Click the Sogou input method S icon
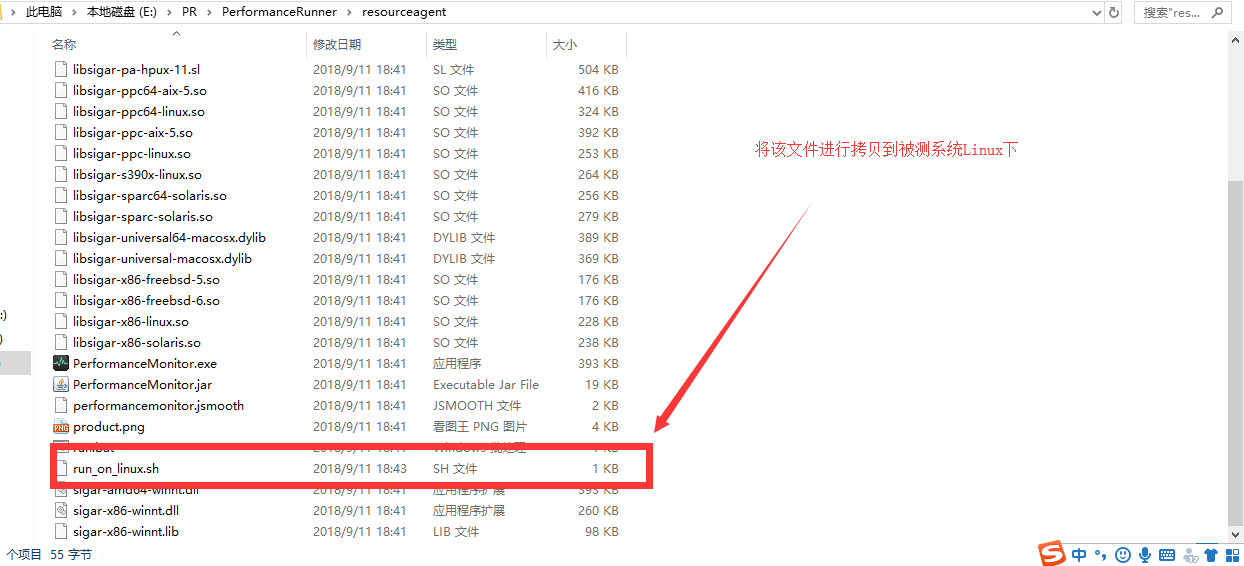The height and width of the screenshot is (566, 1244). (1051, 553)
